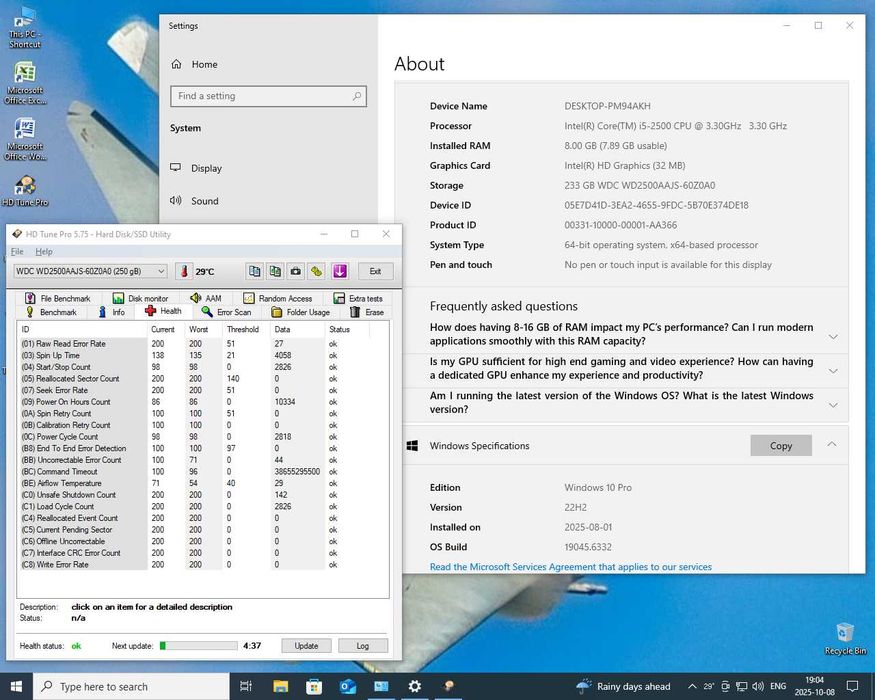875x700 pixels.
Task: Click the copy-text-to-clipboard icon in HD Tune toolbar
Action: tap(254, 271)
